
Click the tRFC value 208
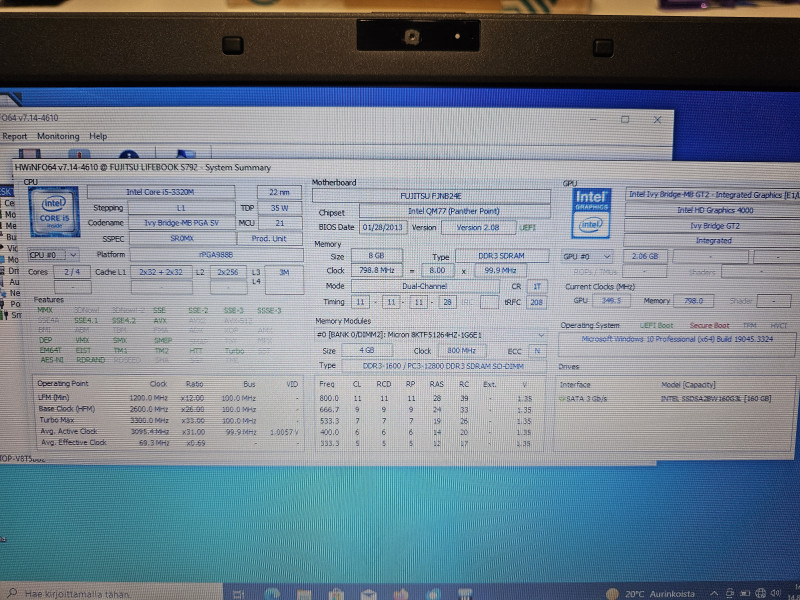[x=536, y=302]
